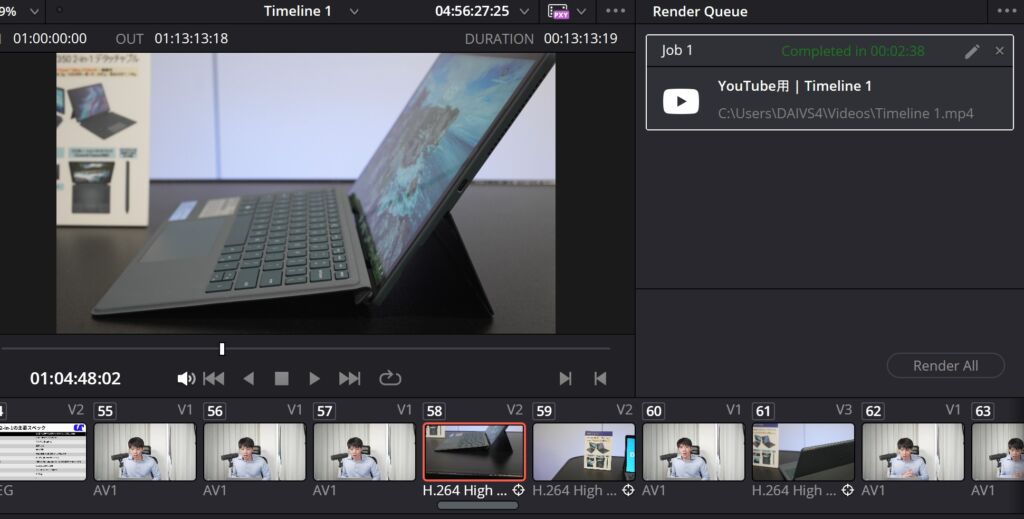The height and width of the screenshot is (519, 1024).
Task: Click the DURATION value 00:13:13:19
Action: (x=581, y=39)
